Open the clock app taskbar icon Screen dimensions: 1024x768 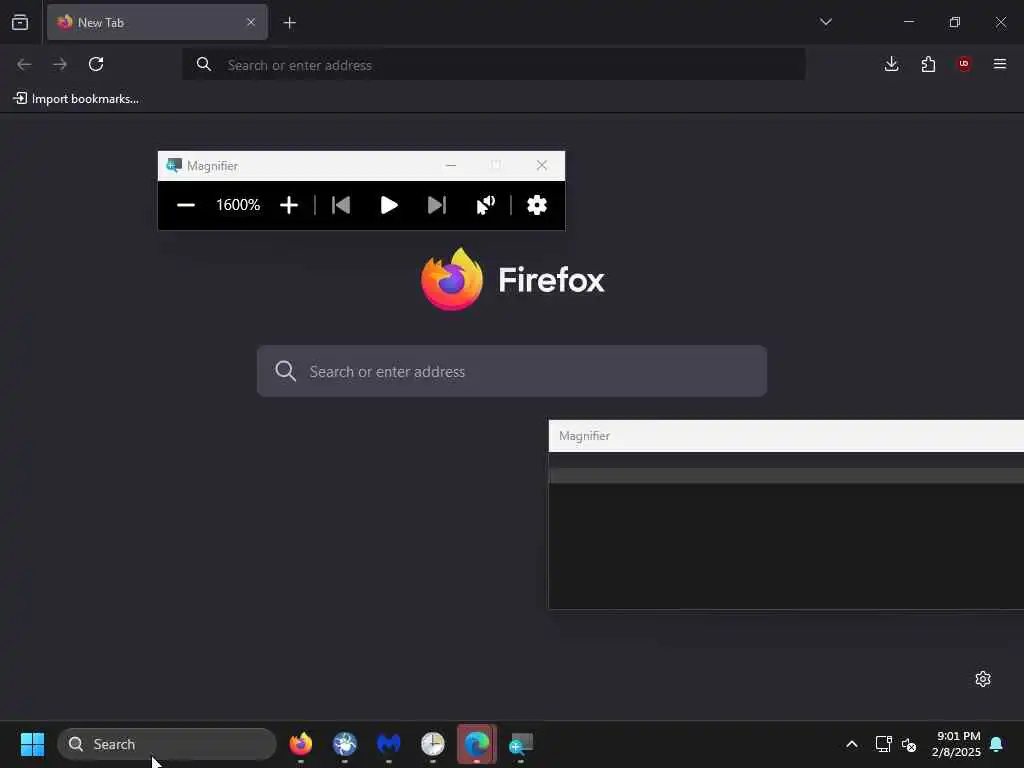[x=432, y=744]
